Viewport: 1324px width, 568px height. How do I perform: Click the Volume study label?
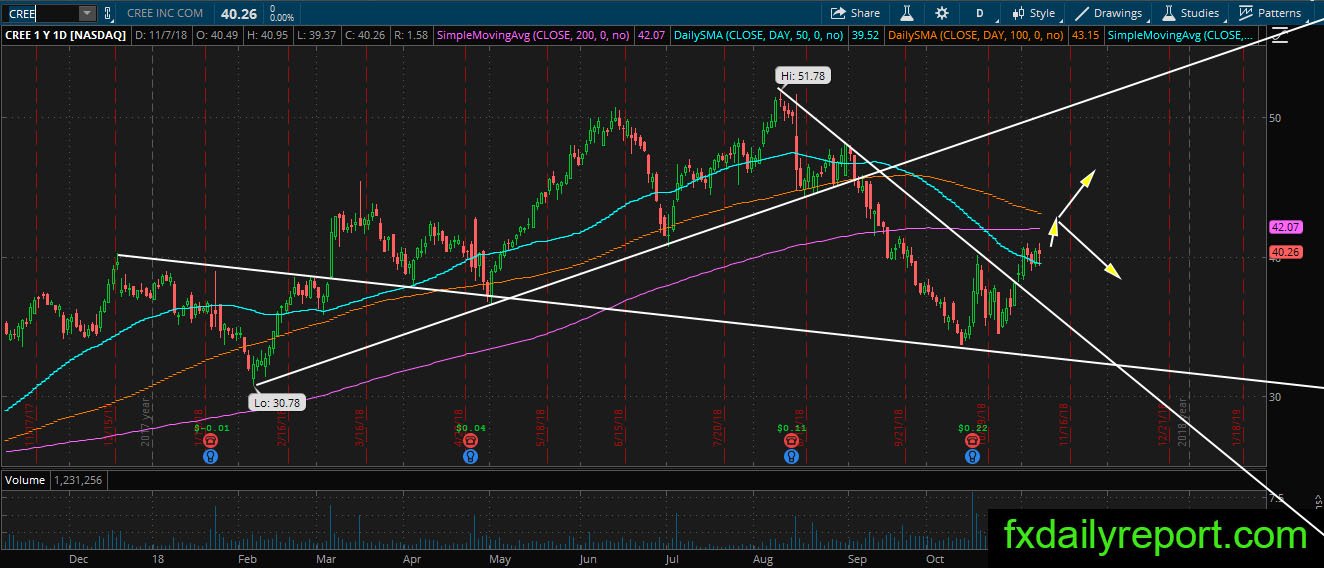click(x=25, y=480)
